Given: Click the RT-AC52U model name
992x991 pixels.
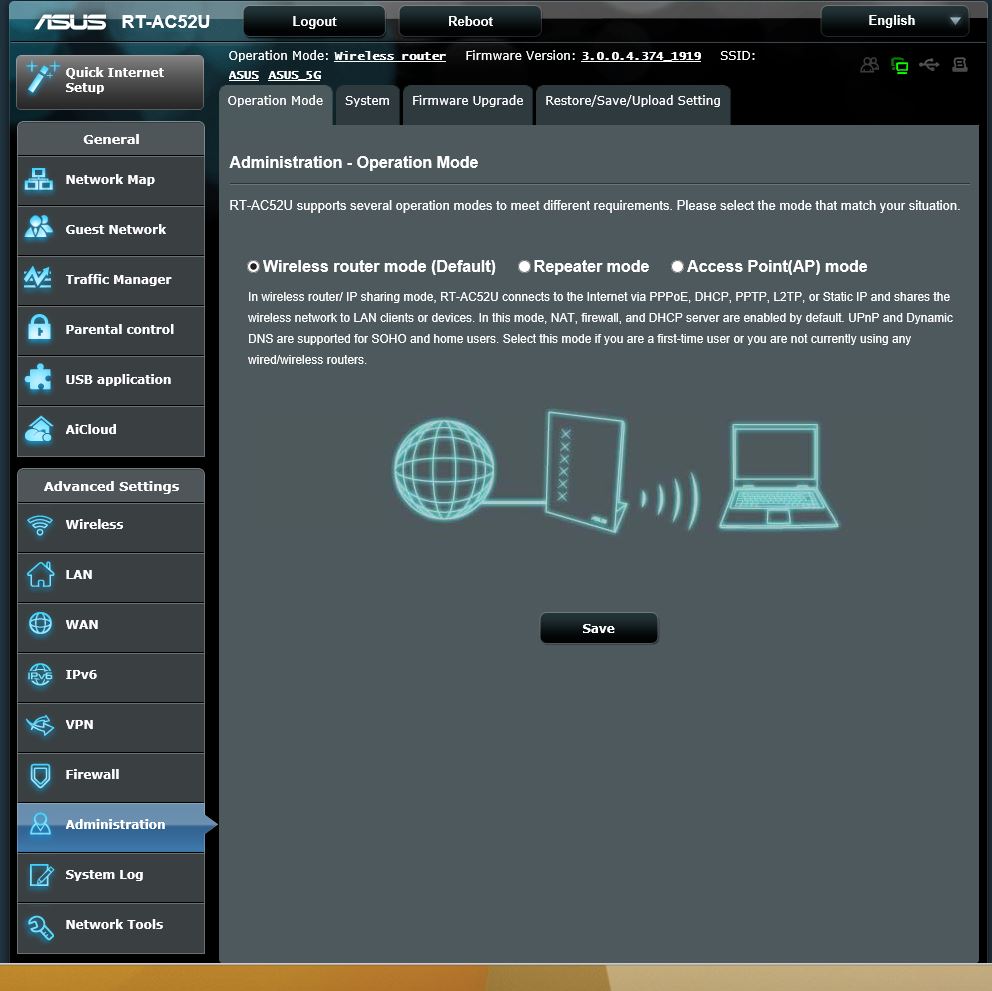Looking at the screenshot, I should (165, 22).
